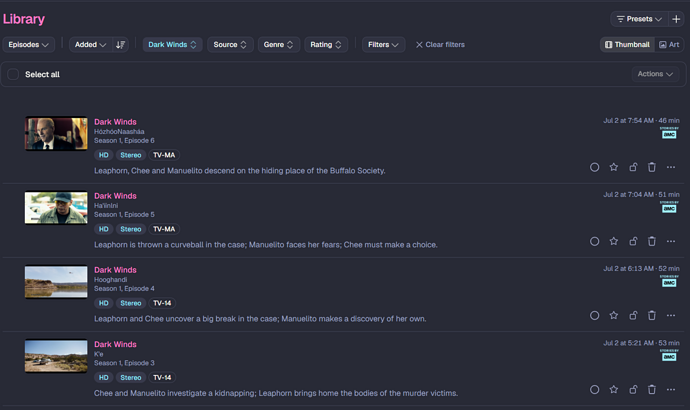This screenshot has height=410, width=690.
Task: Delete Episode 6 with trash icon
Action: tap(652, 167)
